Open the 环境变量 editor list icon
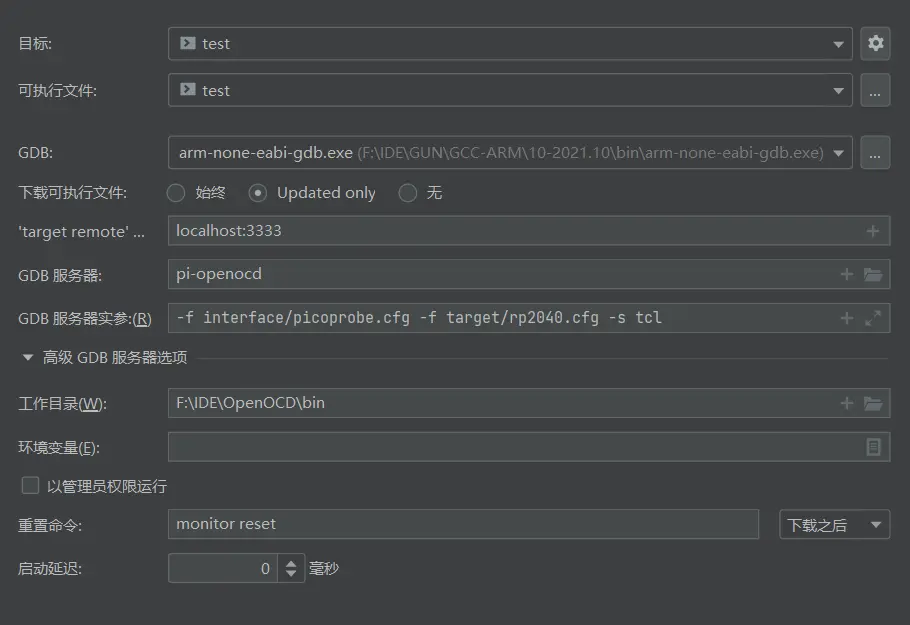 click(873, 447)
